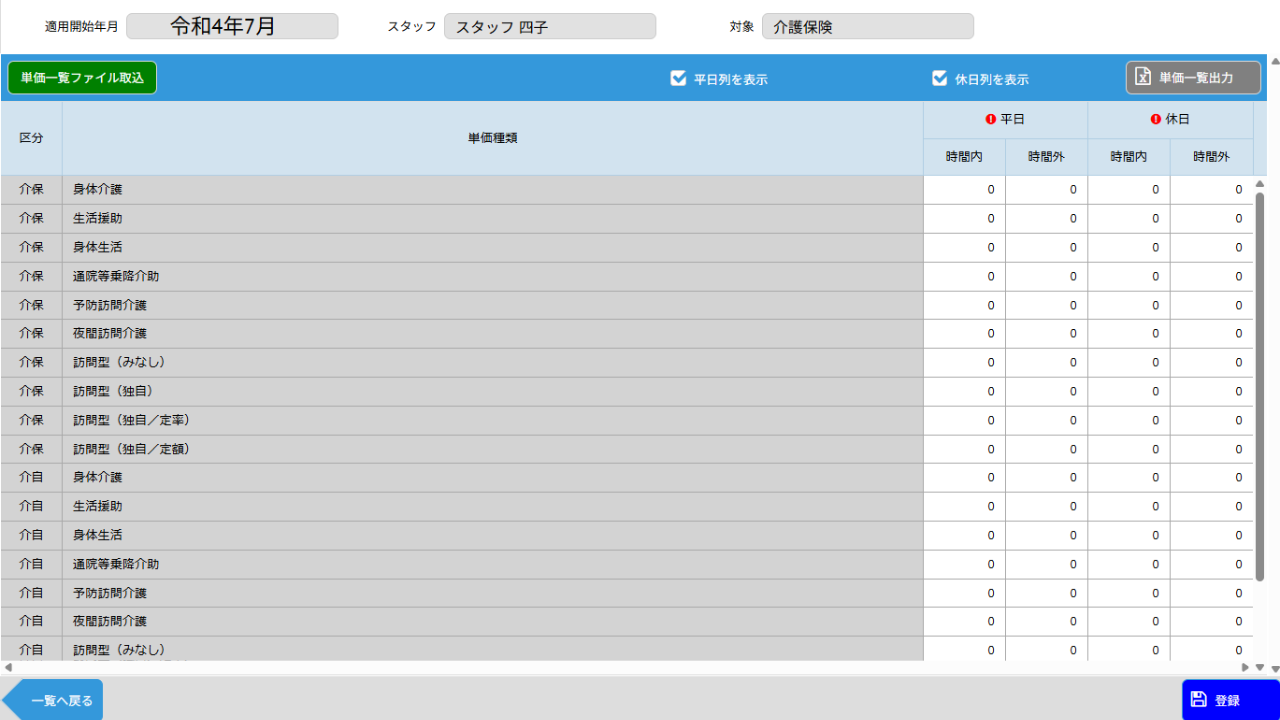Screen dimensions: 1280x720
Task: Edit 平日 時間内 value for 介自 身体生活
Action: [x=964, y=536]
